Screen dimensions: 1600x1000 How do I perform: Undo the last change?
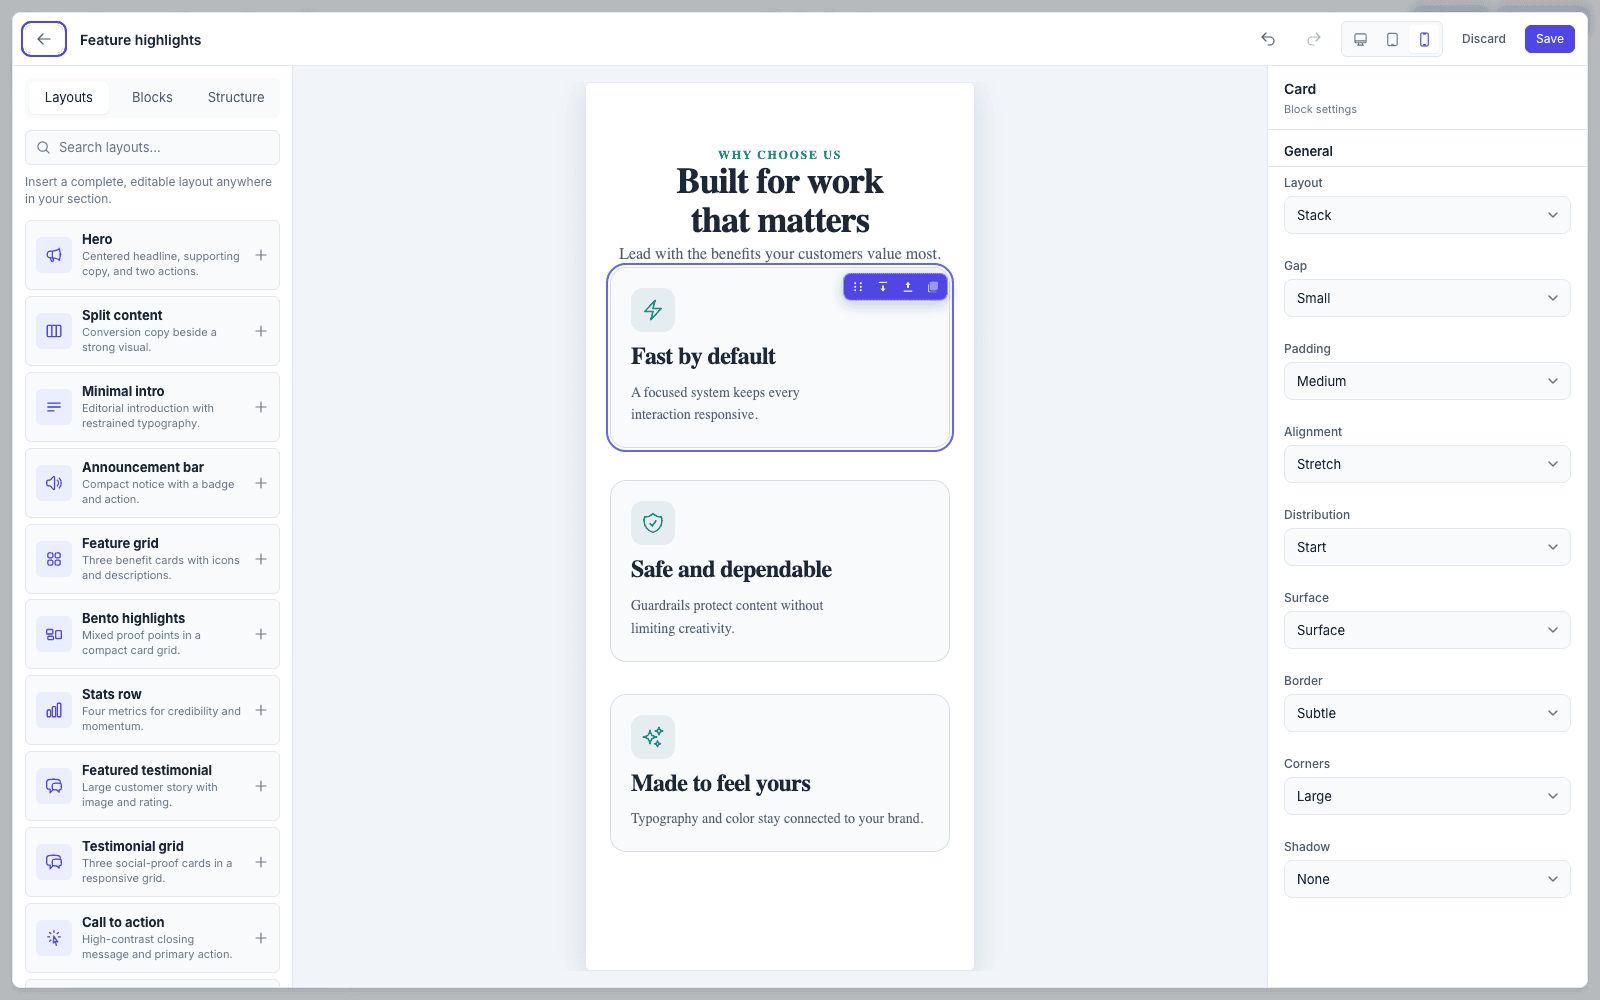click(x=1268, y=39)
